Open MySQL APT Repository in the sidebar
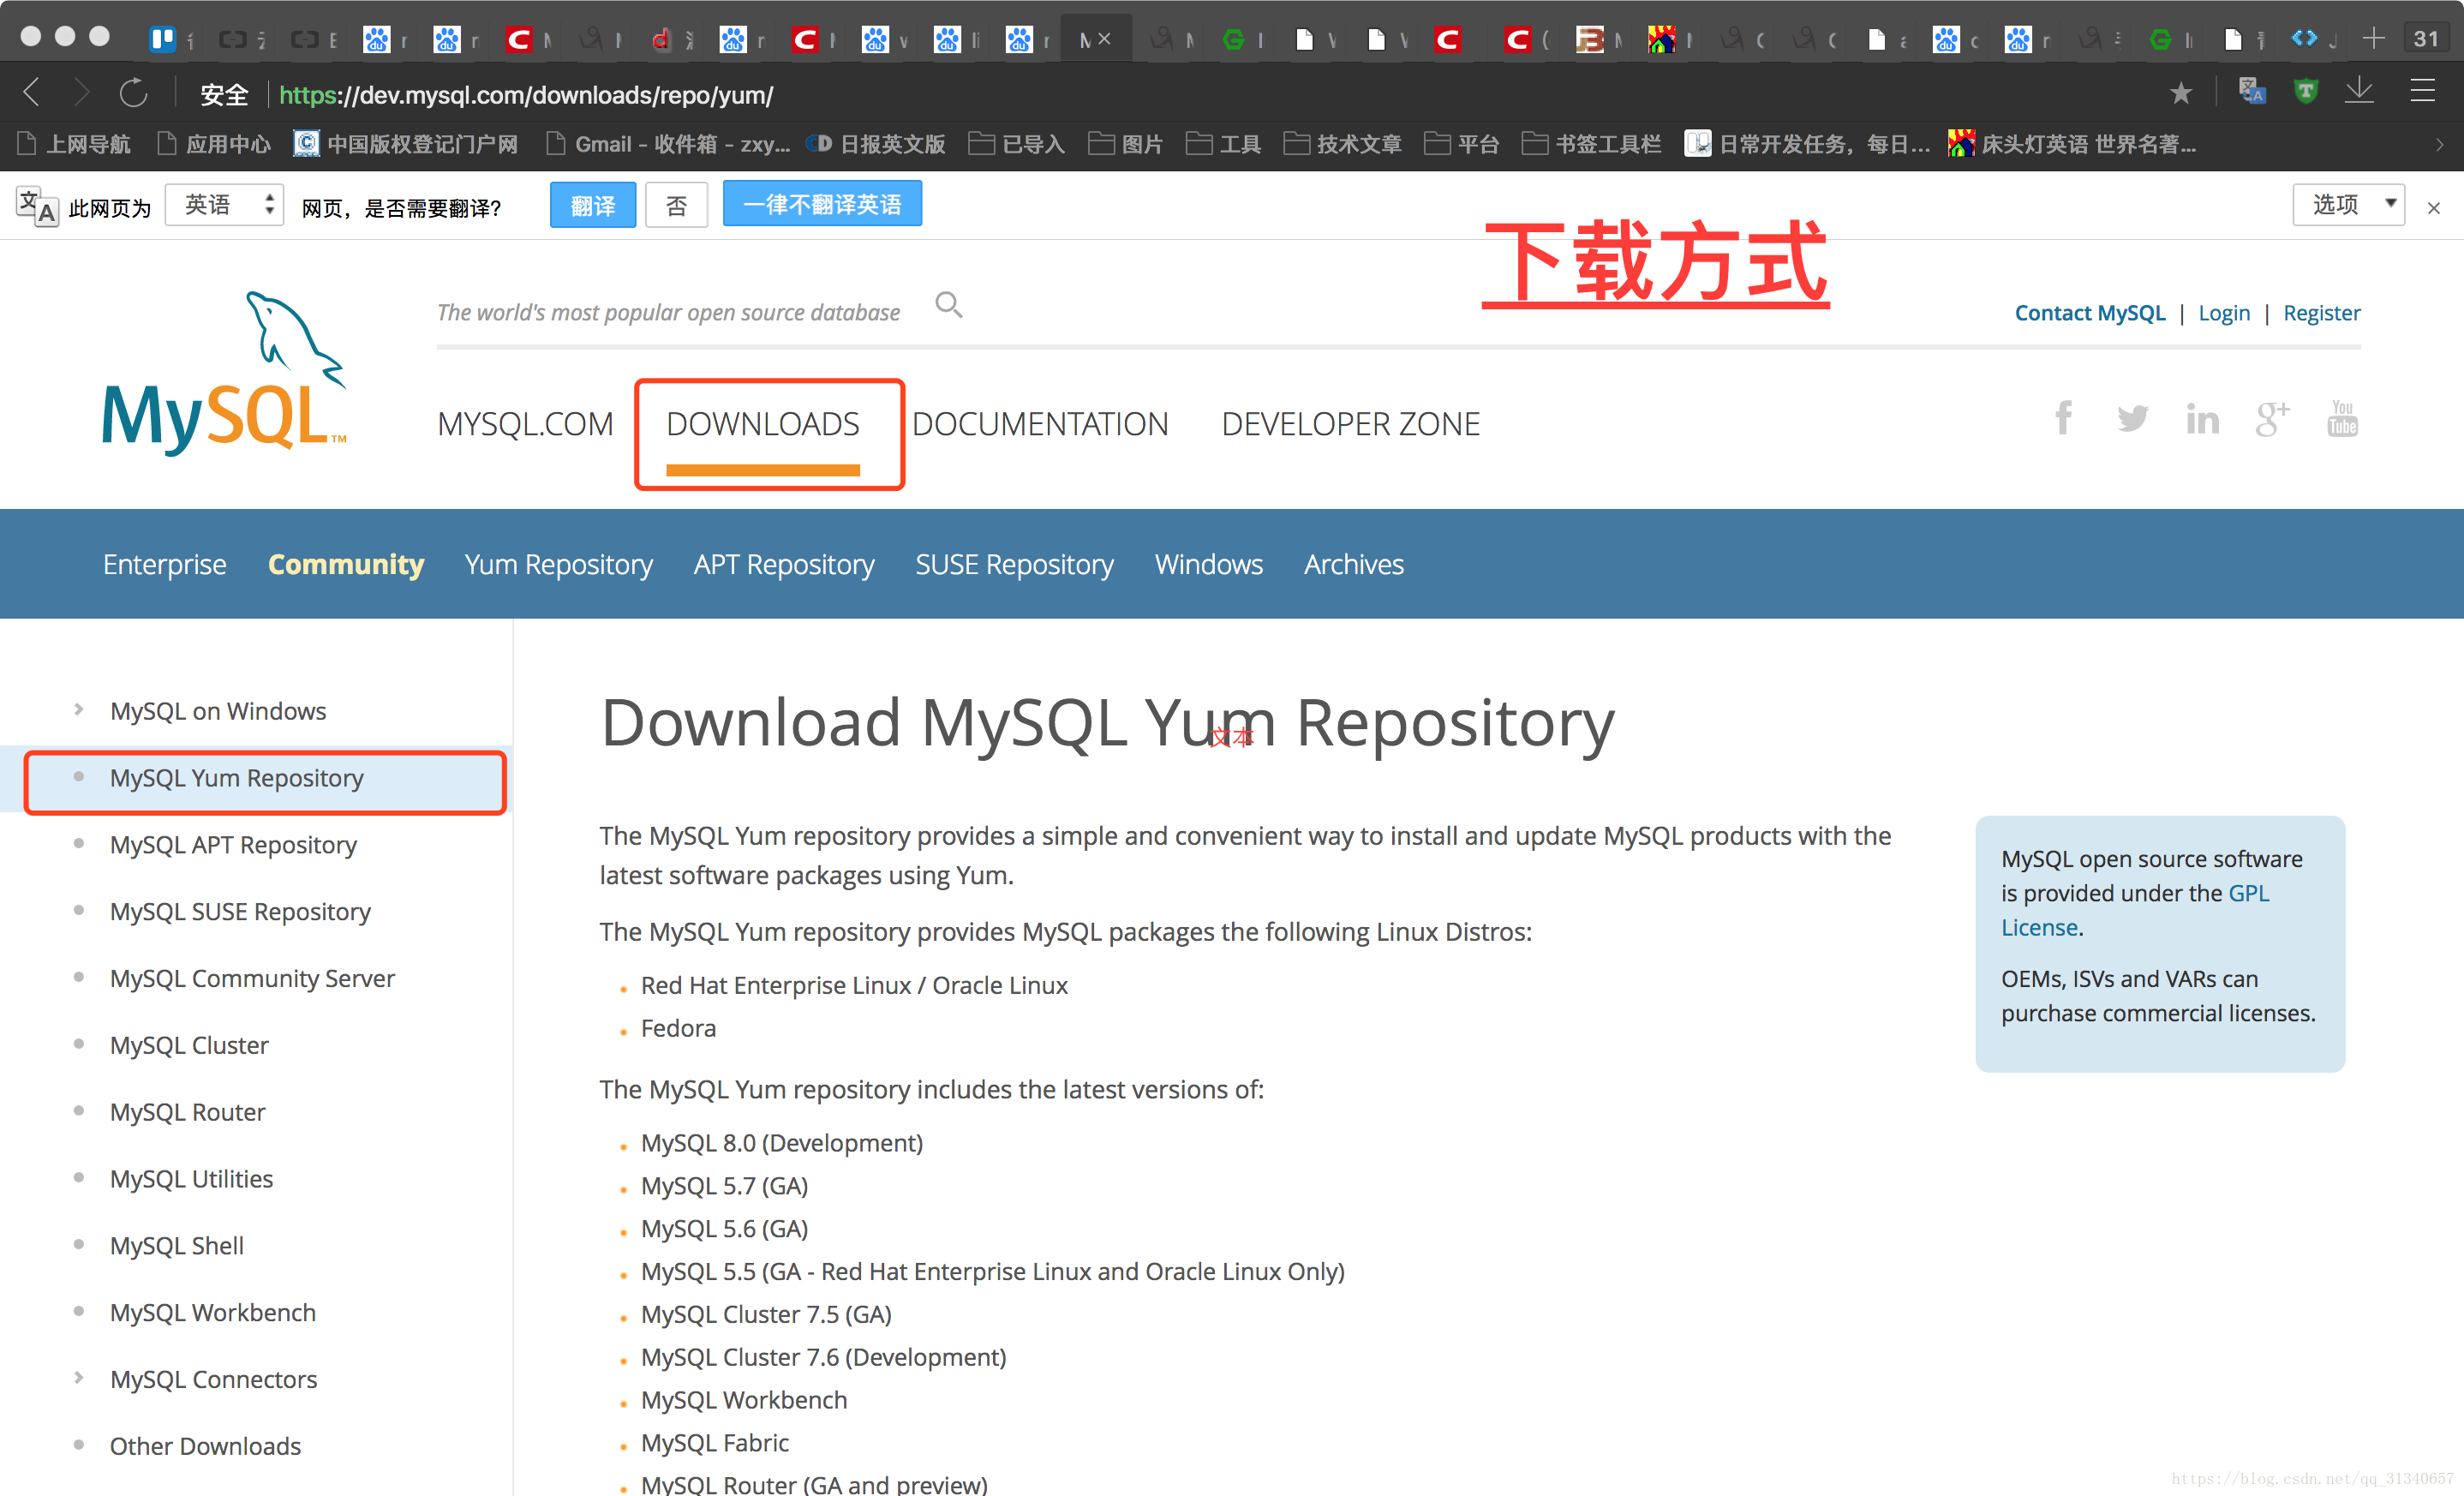 coord(233,845)
